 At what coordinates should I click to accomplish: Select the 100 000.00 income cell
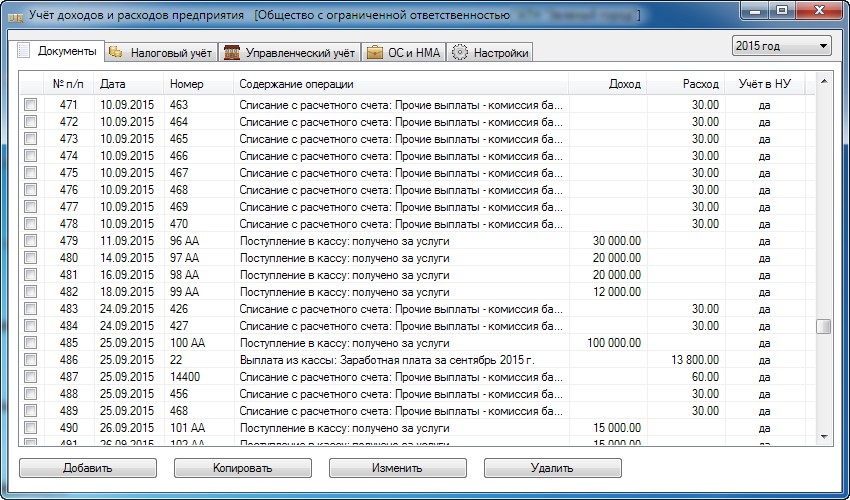pyautogui.click(x=614, y=343)
